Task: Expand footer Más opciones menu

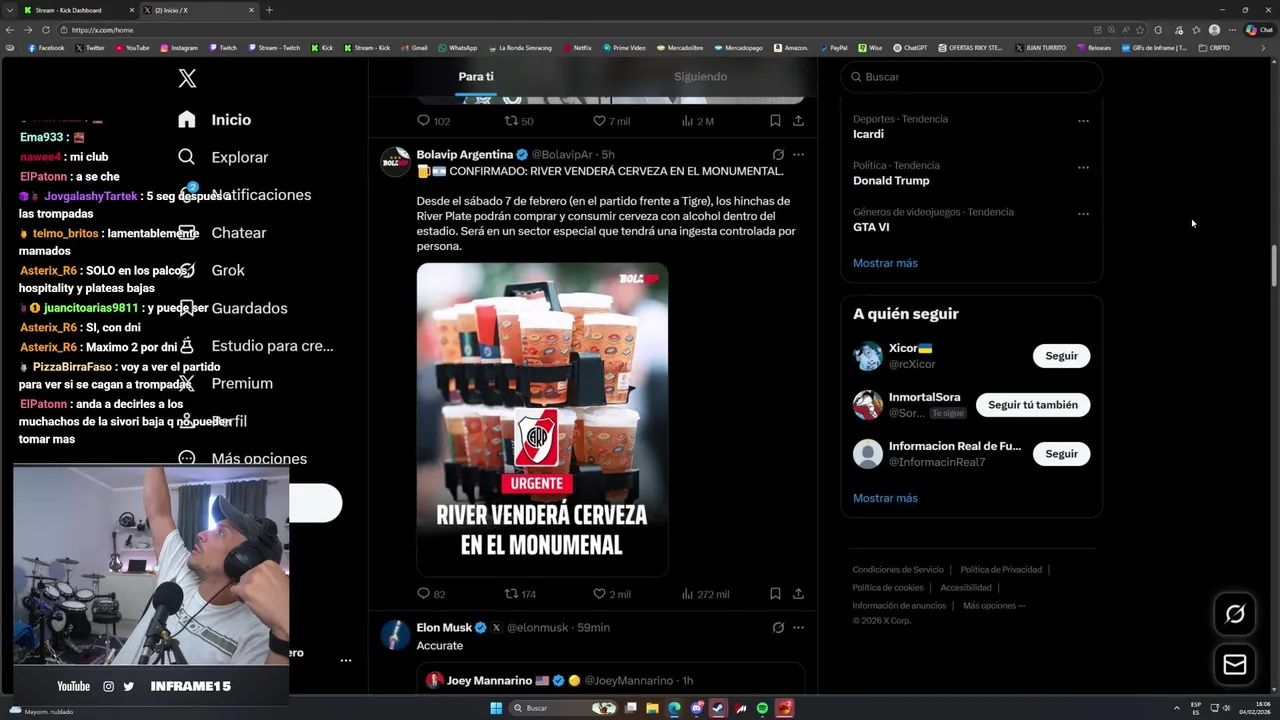Action: coord(994,606)
